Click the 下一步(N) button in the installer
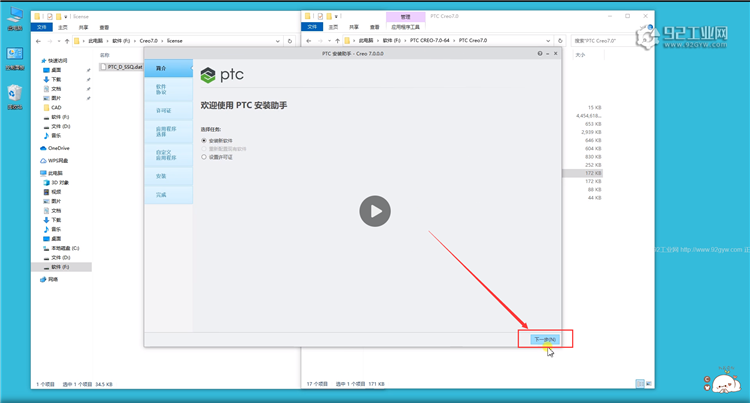 pos(545,339)
